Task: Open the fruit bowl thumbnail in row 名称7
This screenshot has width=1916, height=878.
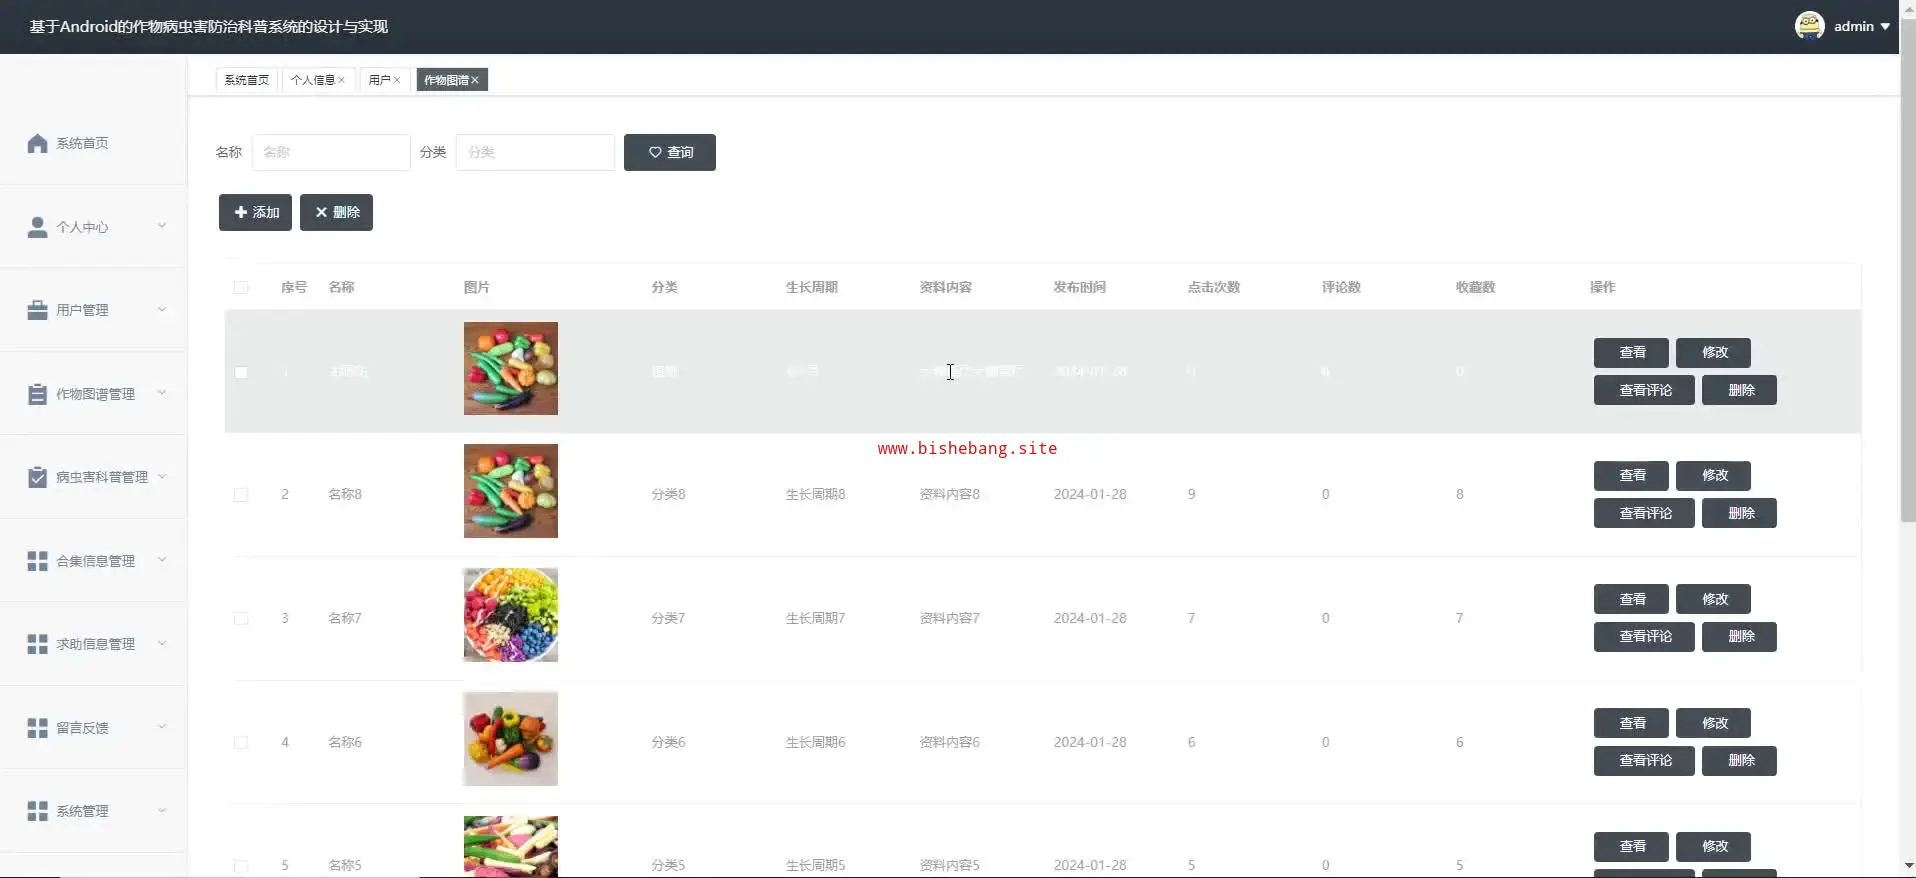Action: click(511, 615)
